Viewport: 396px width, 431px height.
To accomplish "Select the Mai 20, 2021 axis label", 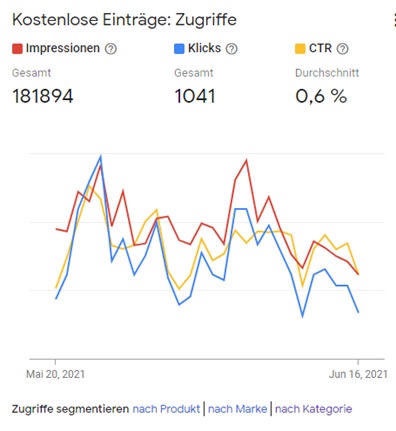I will (x=55, y=374).
